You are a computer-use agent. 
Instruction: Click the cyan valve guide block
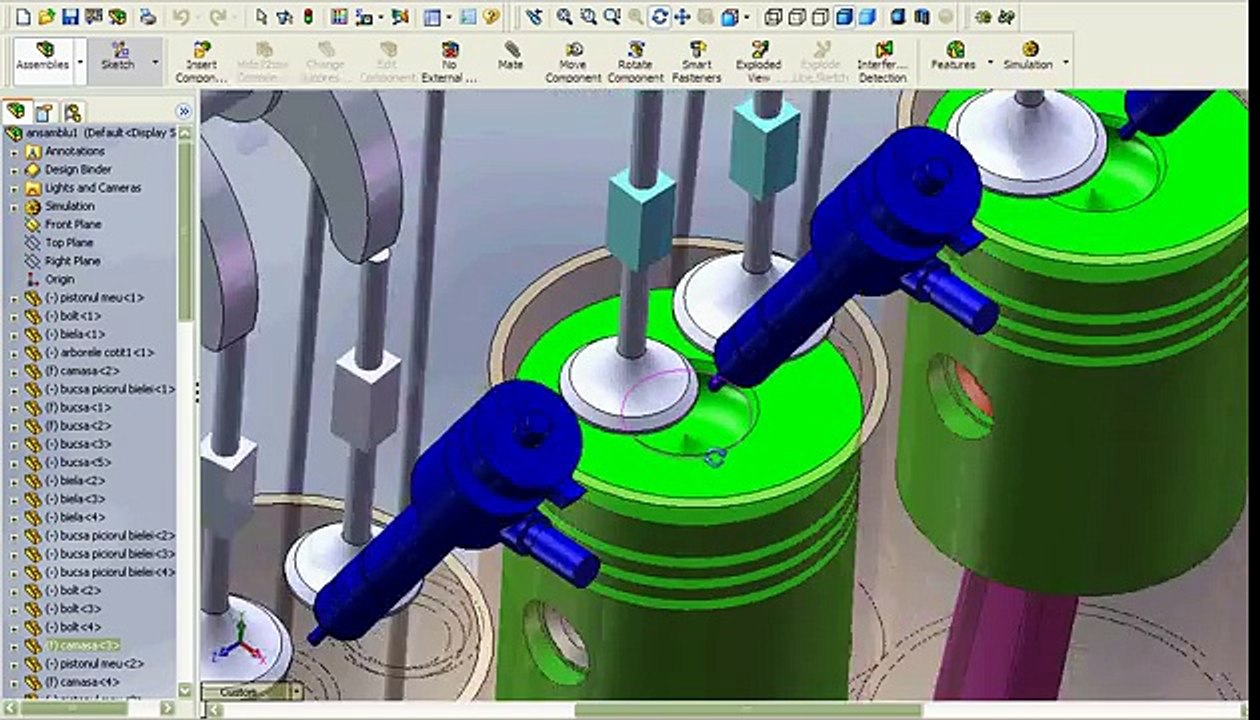click(640, 217)
